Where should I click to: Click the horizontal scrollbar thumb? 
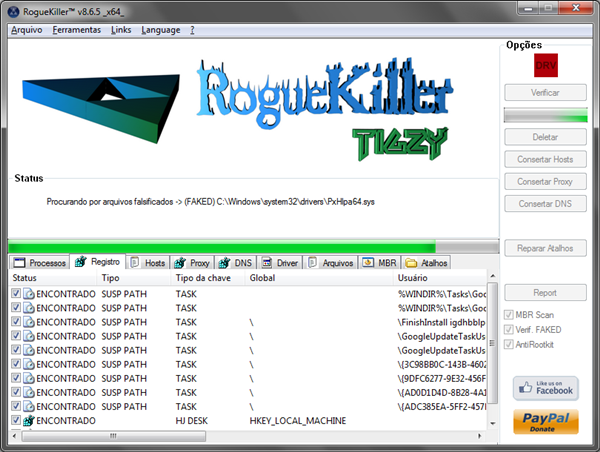point(114,436)
